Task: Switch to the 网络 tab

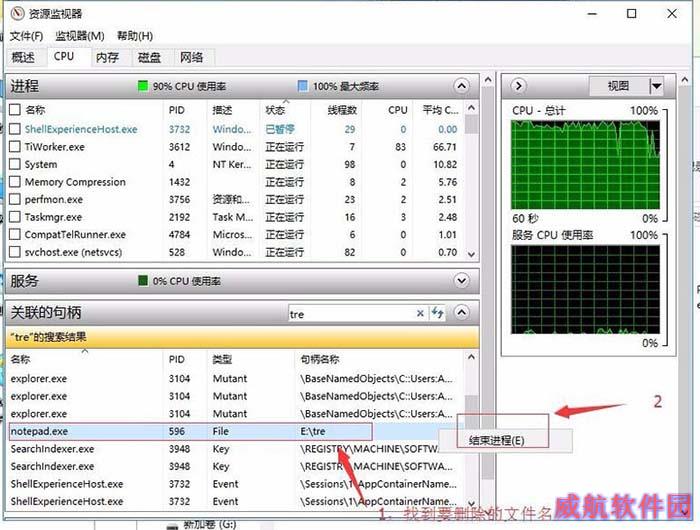Action: click(x=192, y=57)
